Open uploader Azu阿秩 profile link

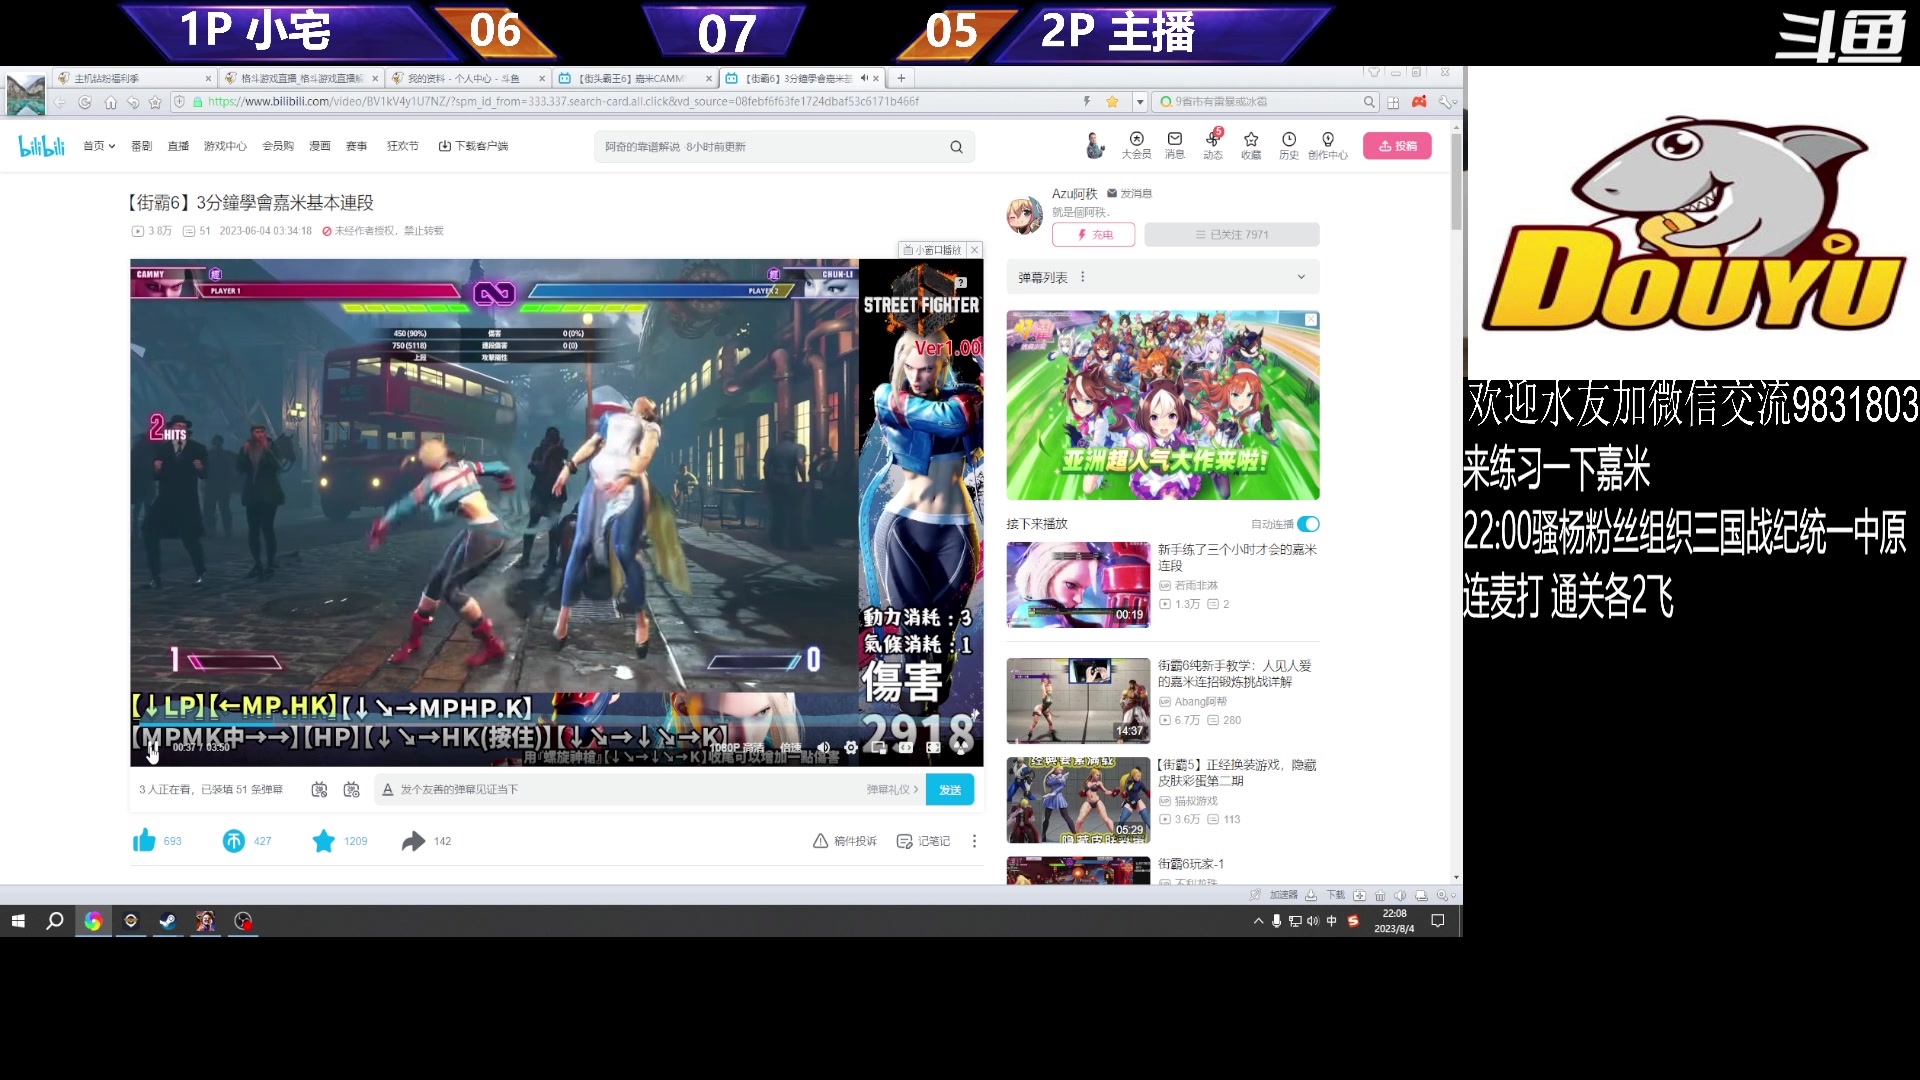[x=1074, y=193]
